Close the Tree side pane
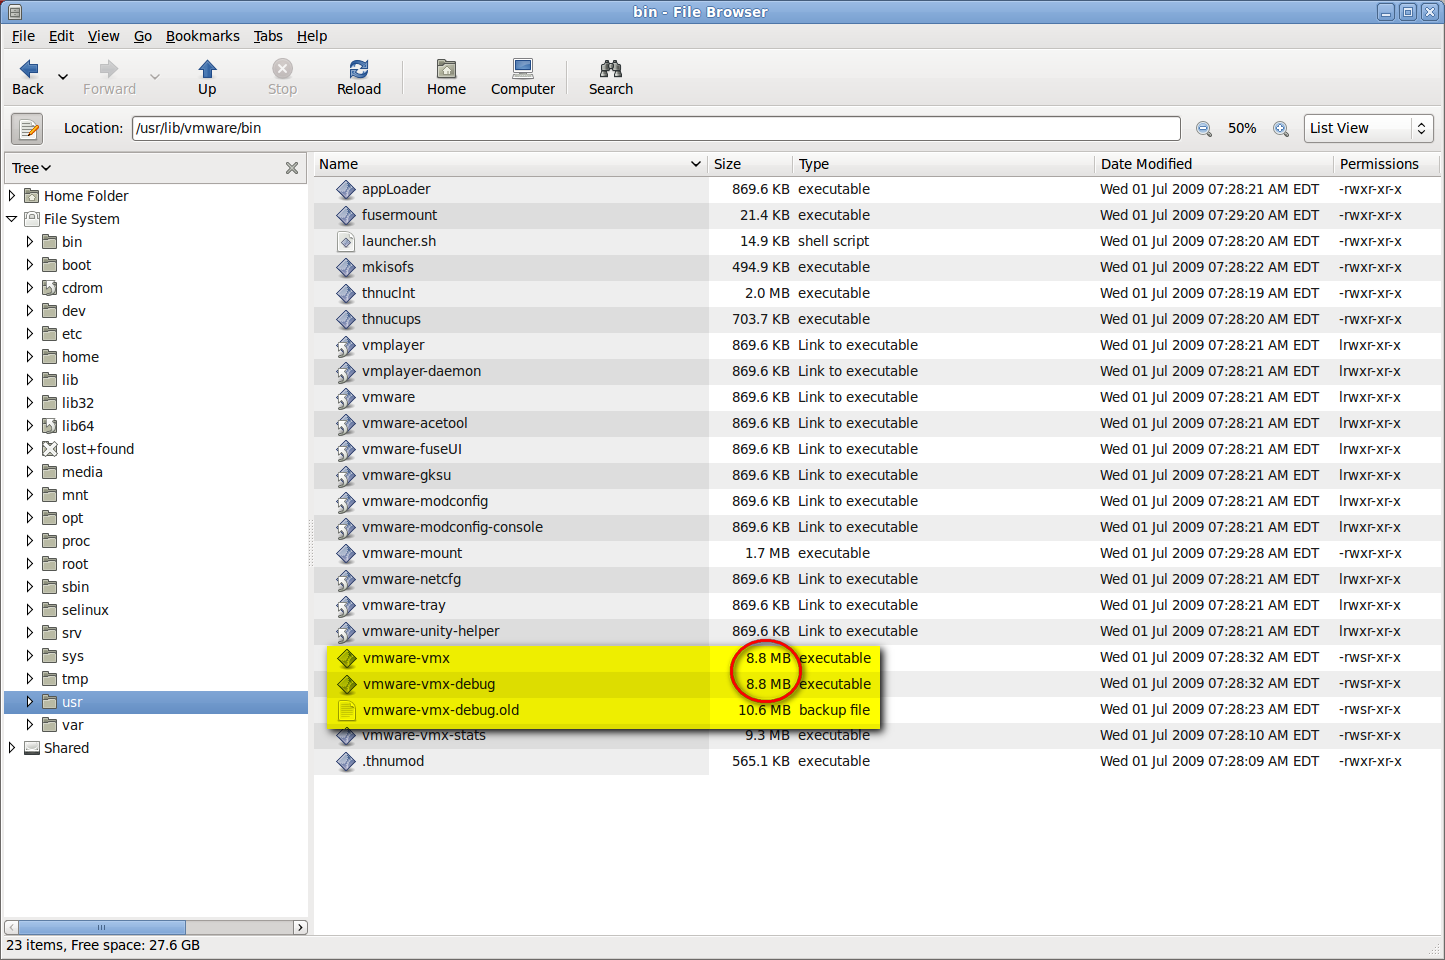Viewport: 1445px width, 960px height. click(x=292, y=168)
